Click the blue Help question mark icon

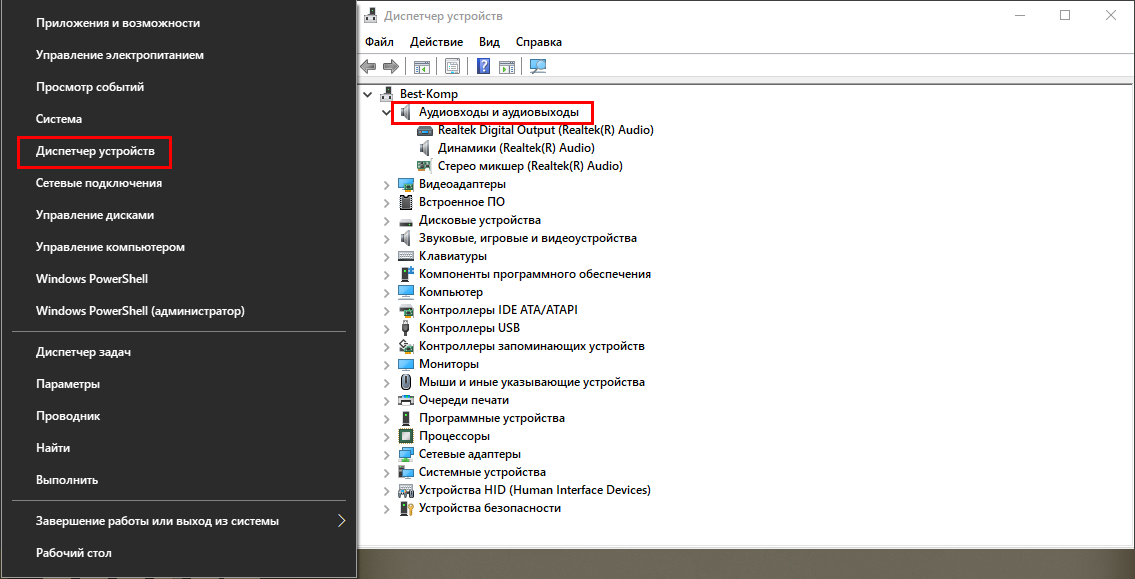(483, 67)
